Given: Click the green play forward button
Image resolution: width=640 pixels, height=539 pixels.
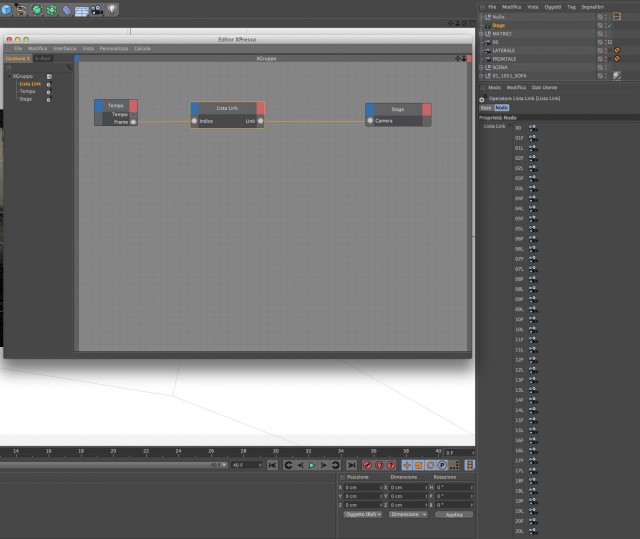Looking at the screenshot, I should click(x=312, y=465).
